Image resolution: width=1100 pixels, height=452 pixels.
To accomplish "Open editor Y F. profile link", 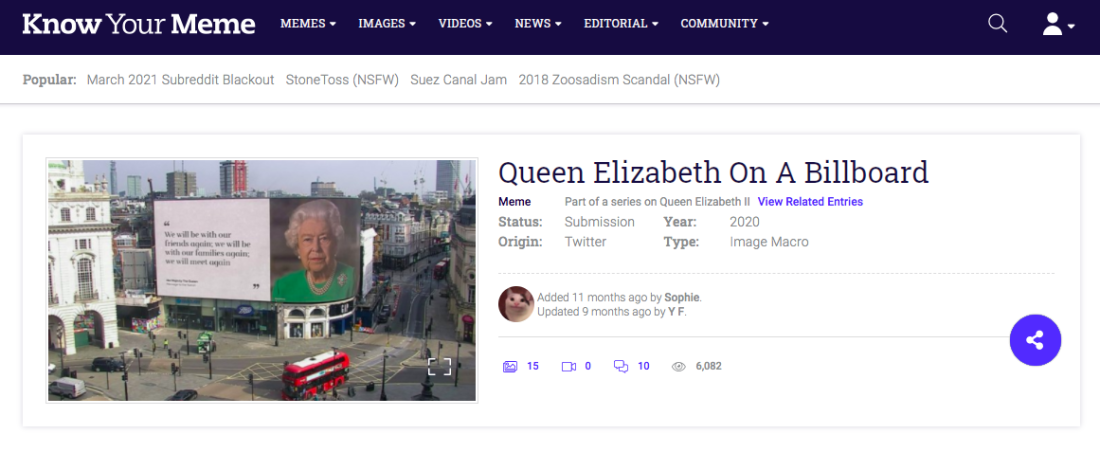I will (x=676, y=312).
